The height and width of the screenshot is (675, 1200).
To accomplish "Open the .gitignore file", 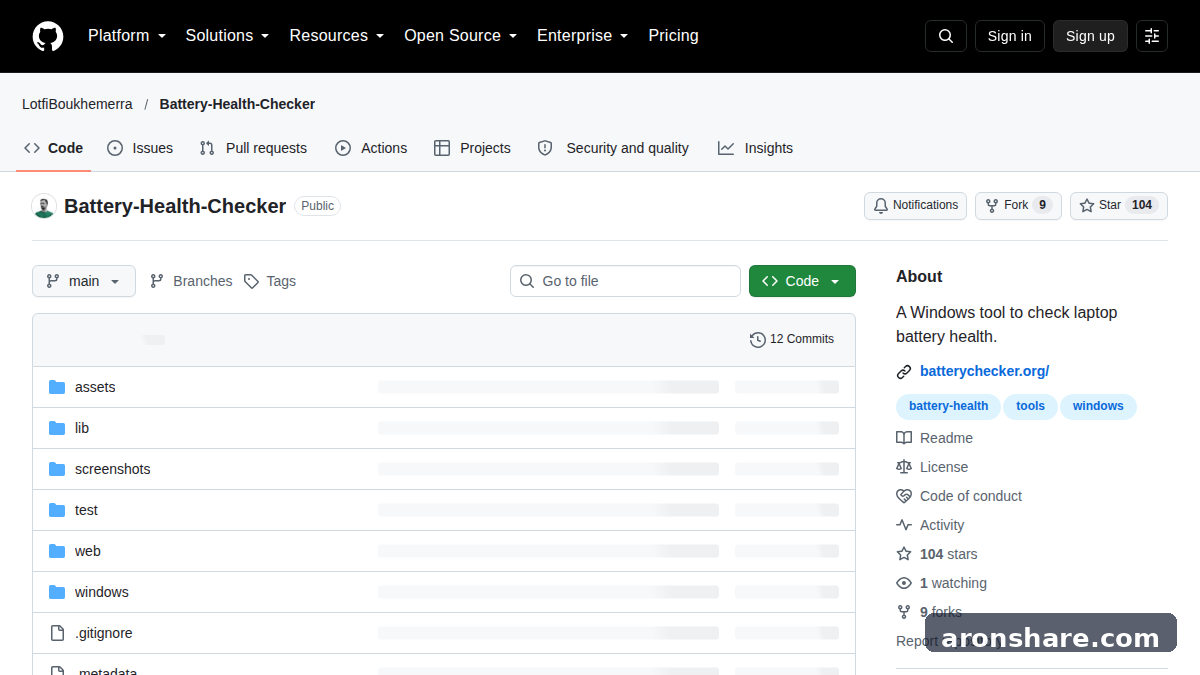I will [x=103, y=633].
